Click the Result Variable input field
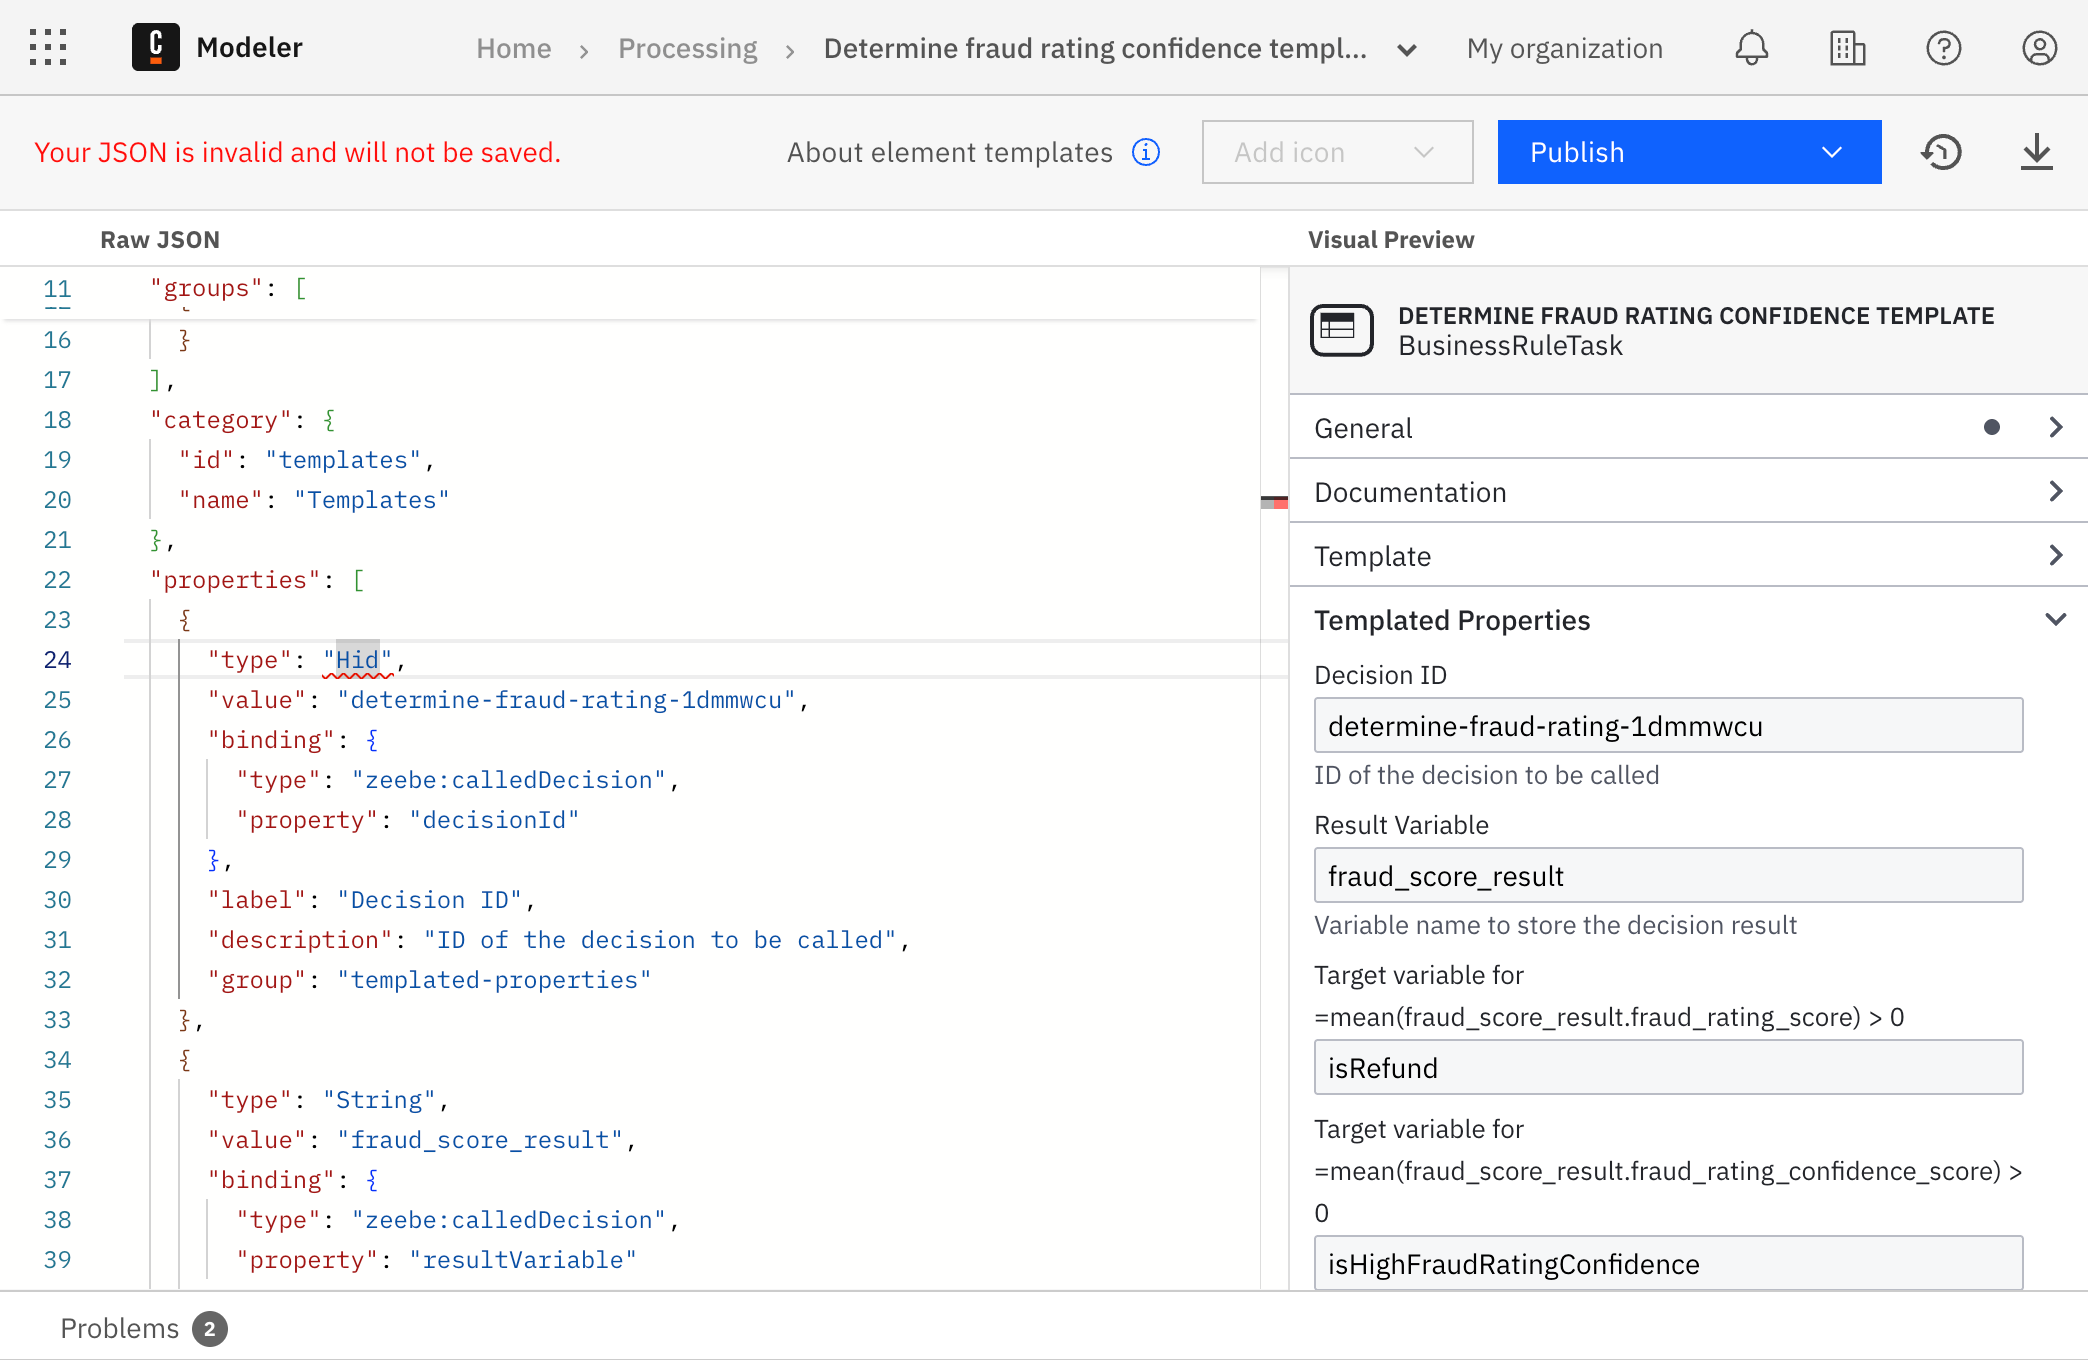The width and height of the screenshot is (2088, 1360). pyautogui.click(x=1668, y=876)
